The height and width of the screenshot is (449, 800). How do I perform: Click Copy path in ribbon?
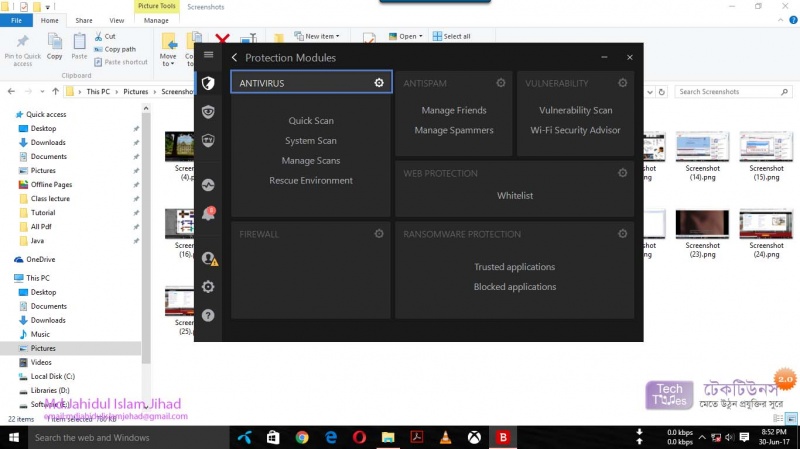115,49
